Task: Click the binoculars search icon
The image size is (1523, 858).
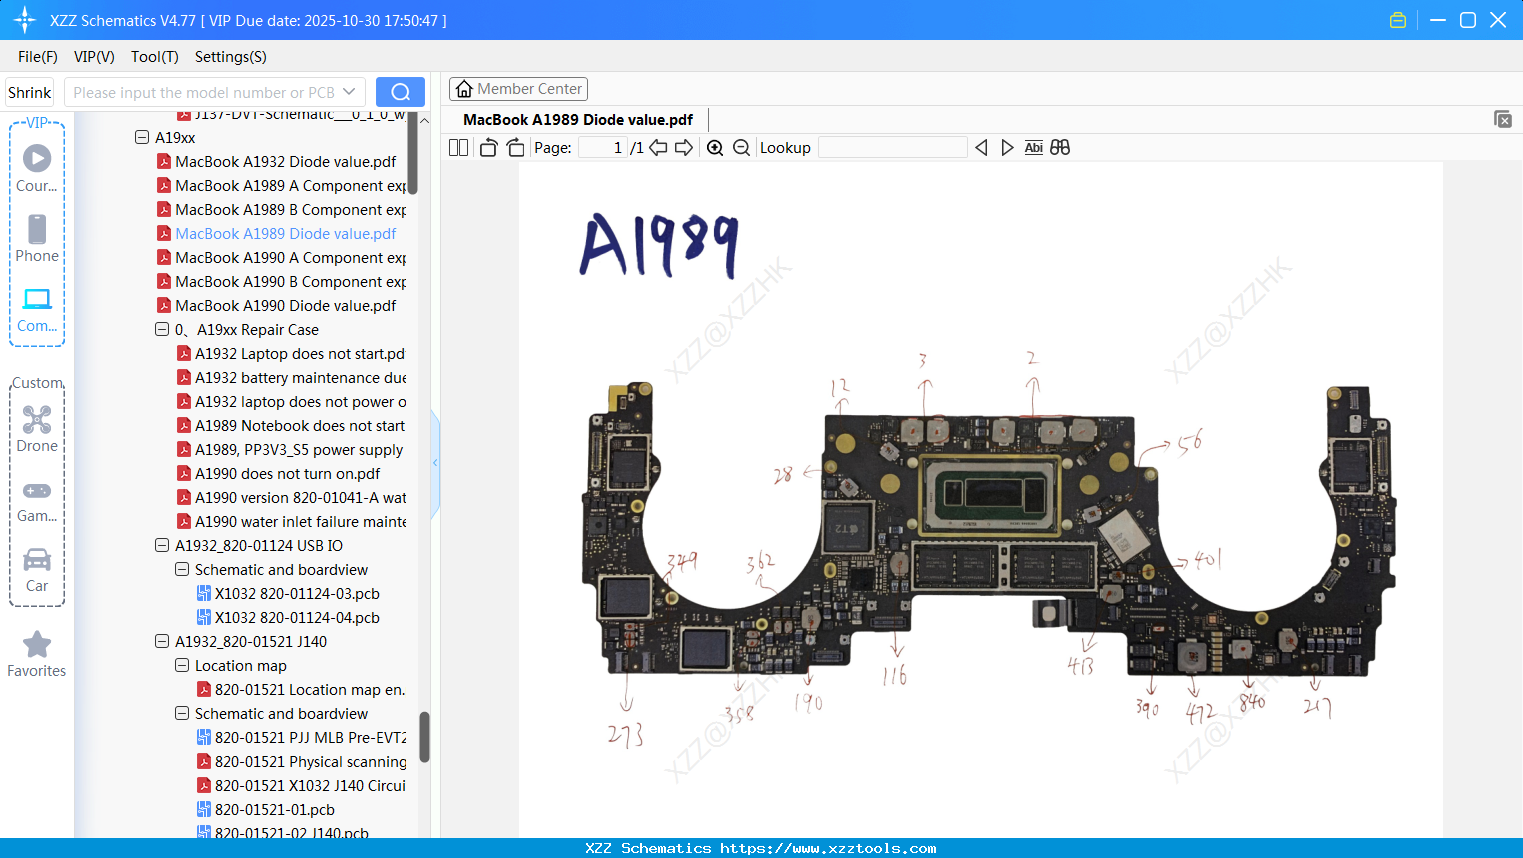Action: (x=1060, y=148)
